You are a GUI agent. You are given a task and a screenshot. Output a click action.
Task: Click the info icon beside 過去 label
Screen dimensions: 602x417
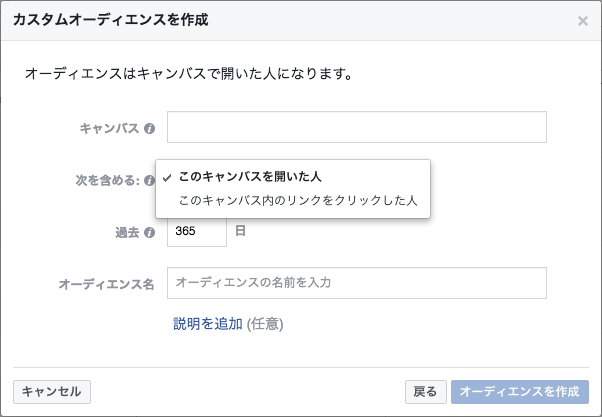(149, 232)
